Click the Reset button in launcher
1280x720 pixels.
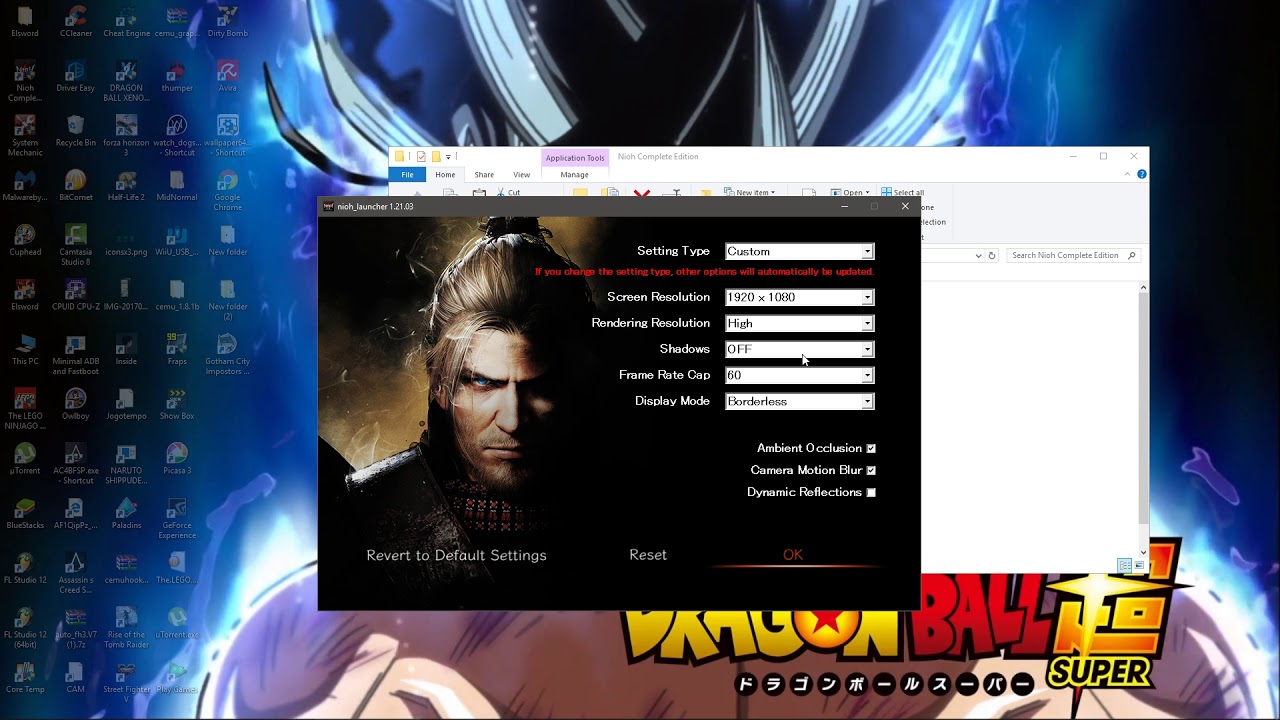pos(648,555)
